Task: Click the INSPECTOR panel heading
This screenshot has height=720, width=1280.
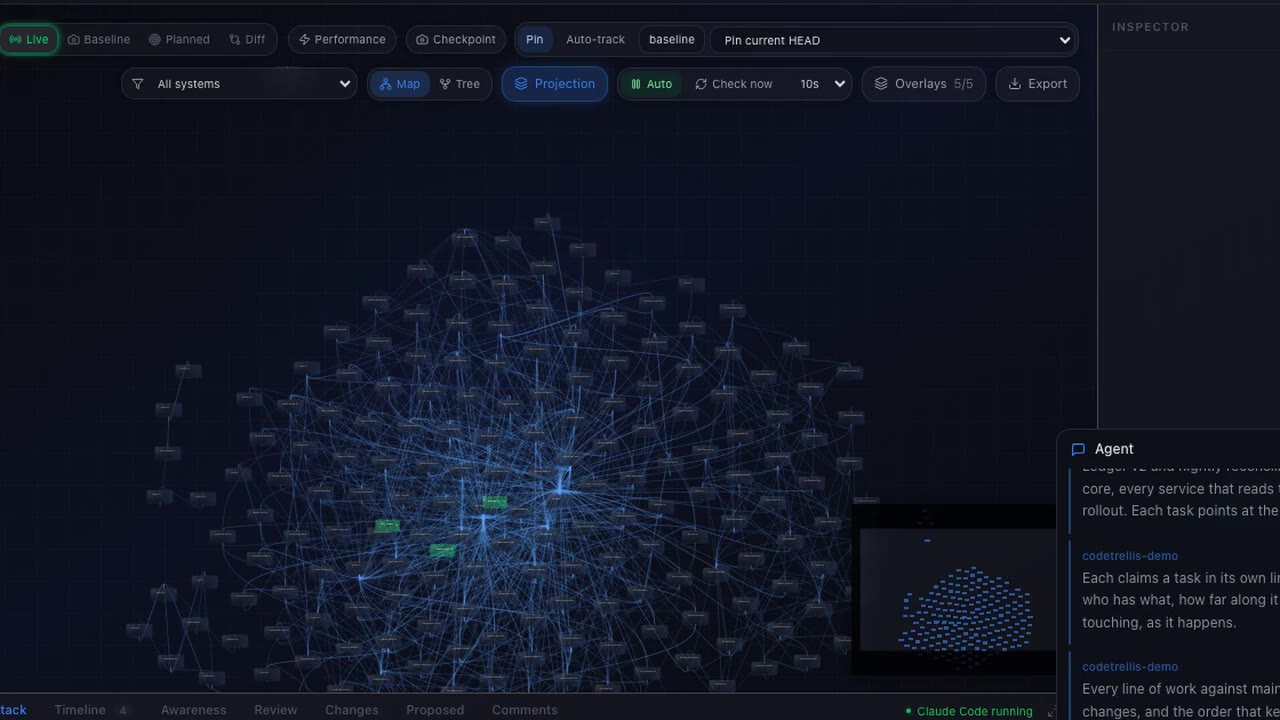Action: [1150, 27]
